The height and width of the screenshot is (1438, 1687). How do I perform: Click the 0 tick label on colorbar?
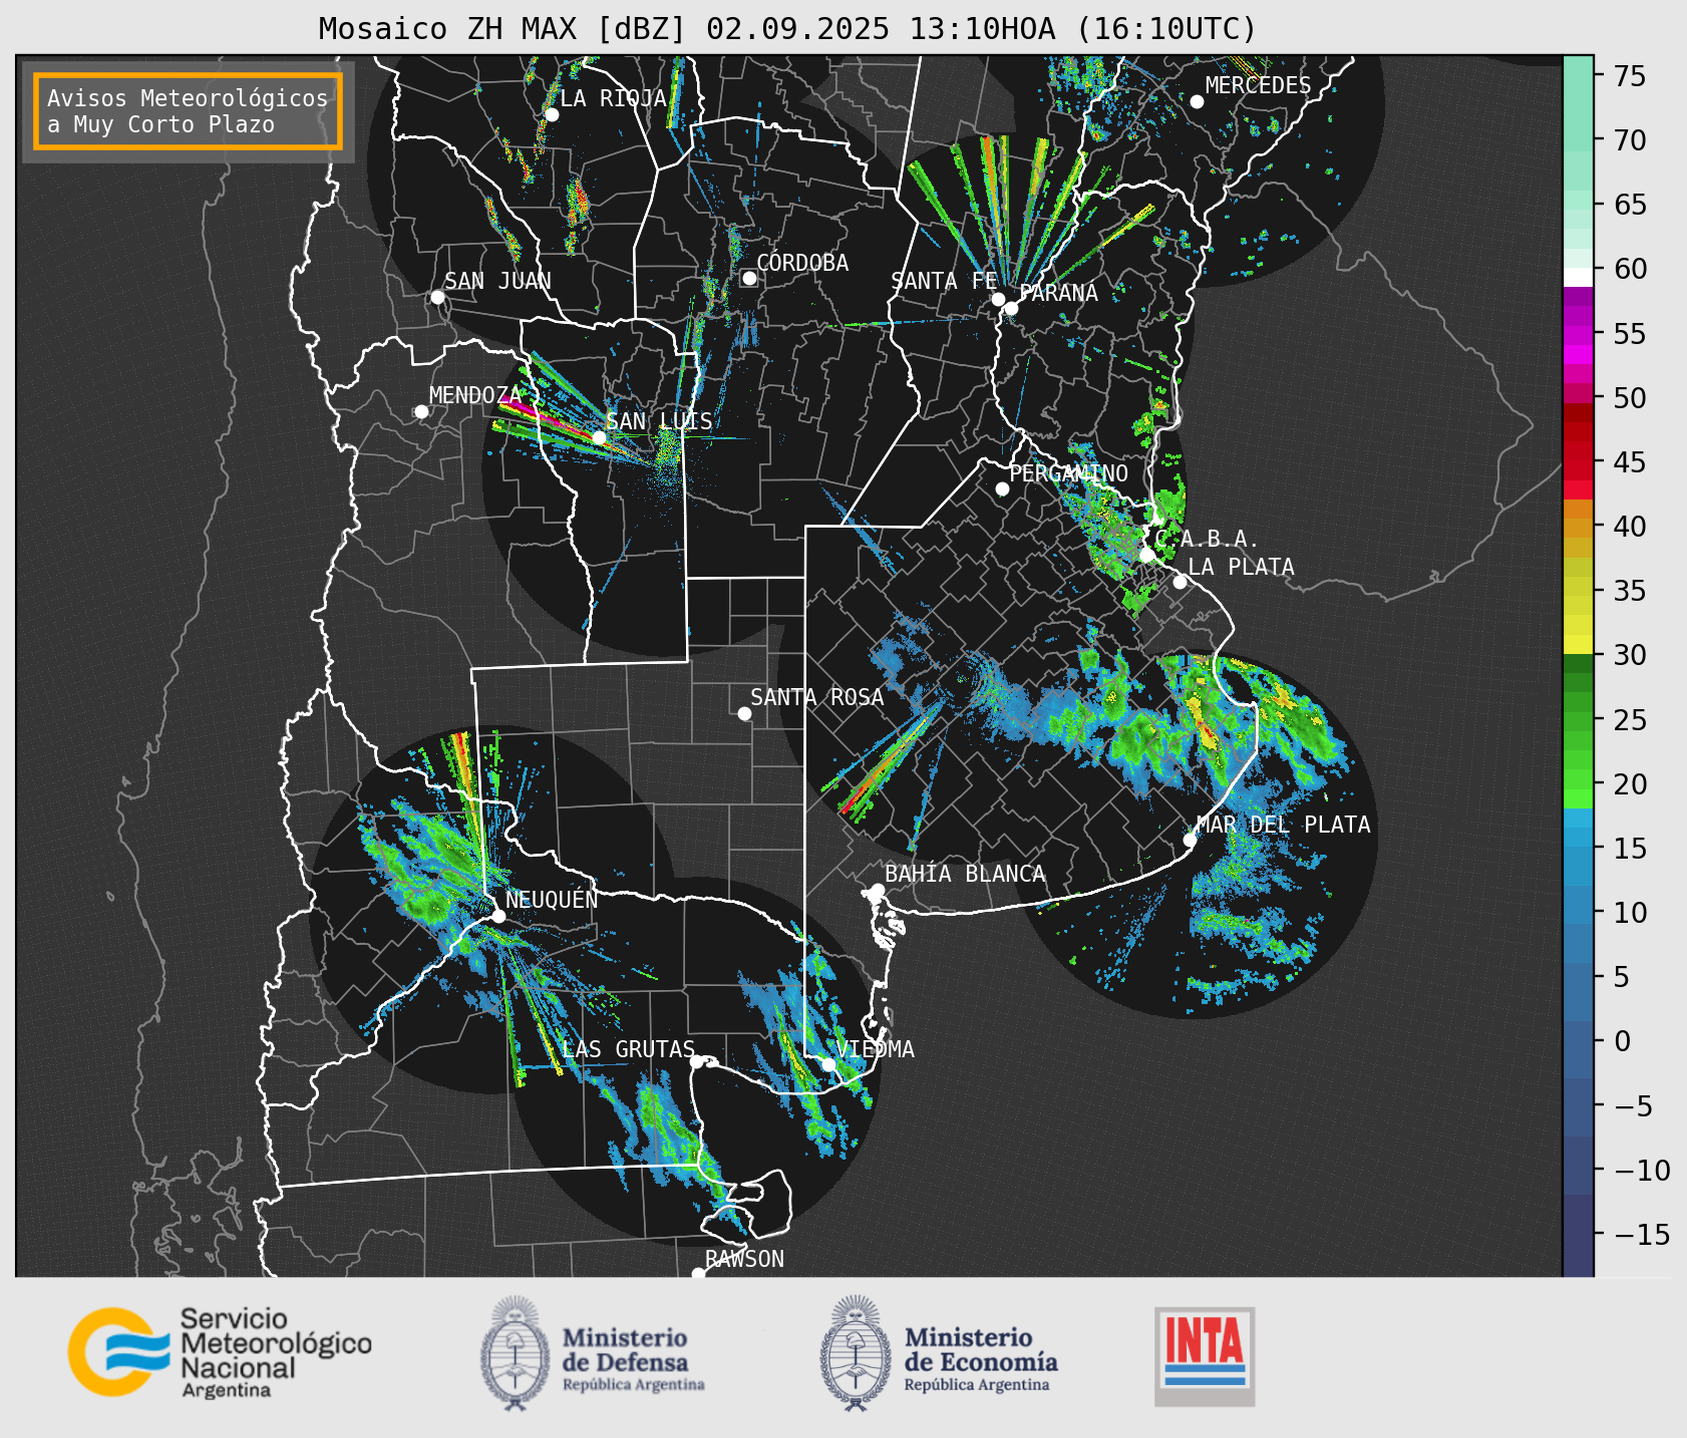click(x=1621, y=1042)
